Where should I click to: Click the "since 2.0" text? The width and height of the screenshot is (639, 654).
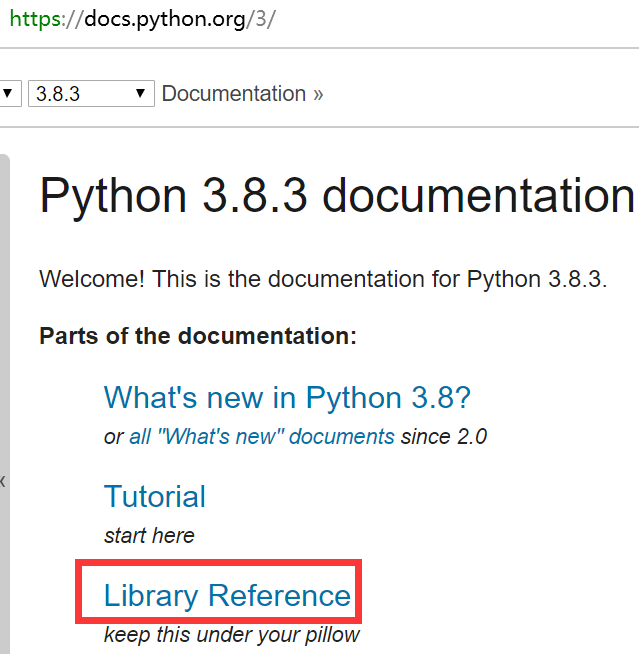pos(443,437)
